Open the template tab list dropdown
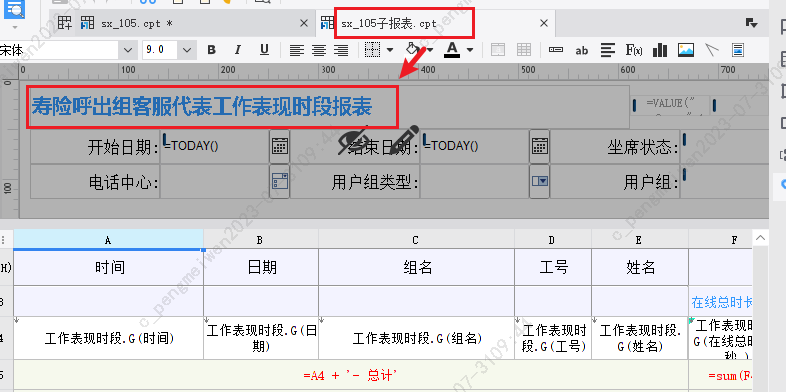This screenshot has width=786, height=392. (750, 23)
